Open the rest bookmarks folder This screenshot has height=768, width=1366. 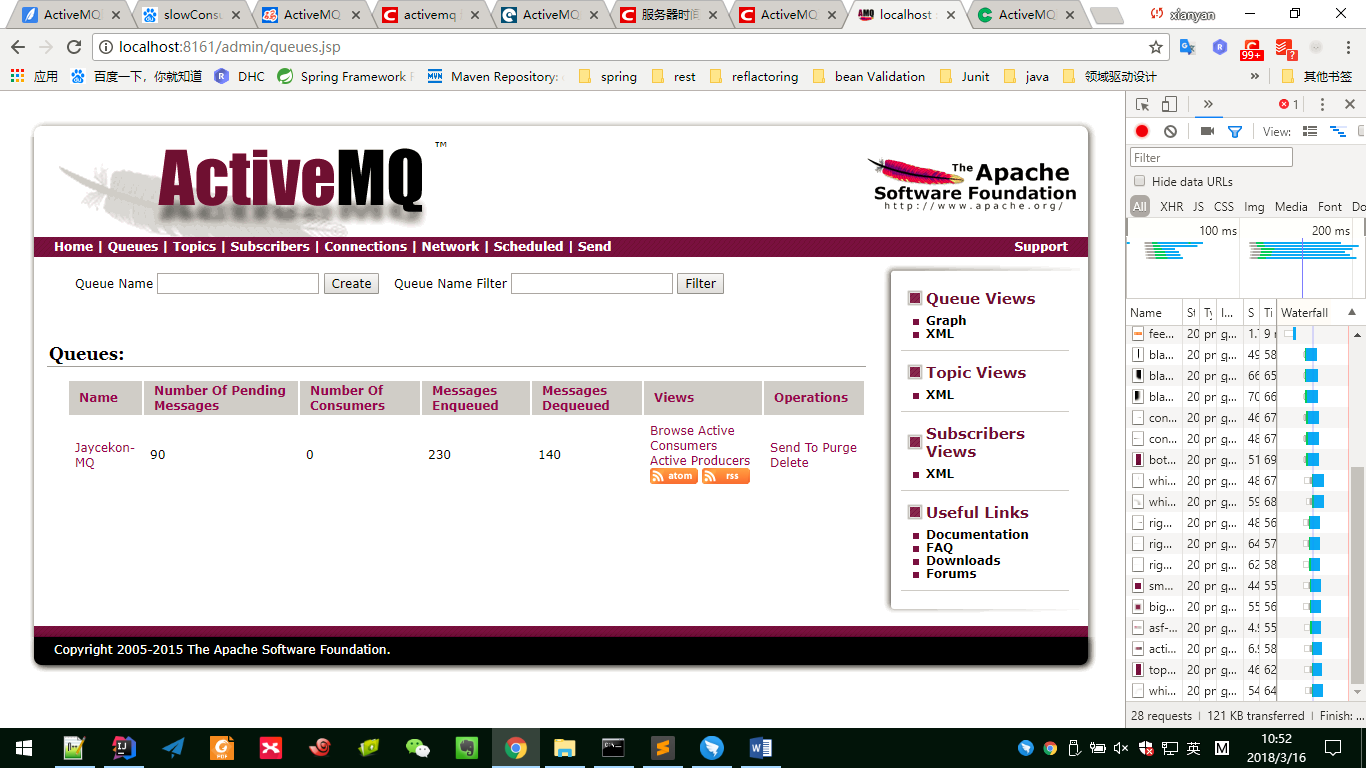pos(673,76)
